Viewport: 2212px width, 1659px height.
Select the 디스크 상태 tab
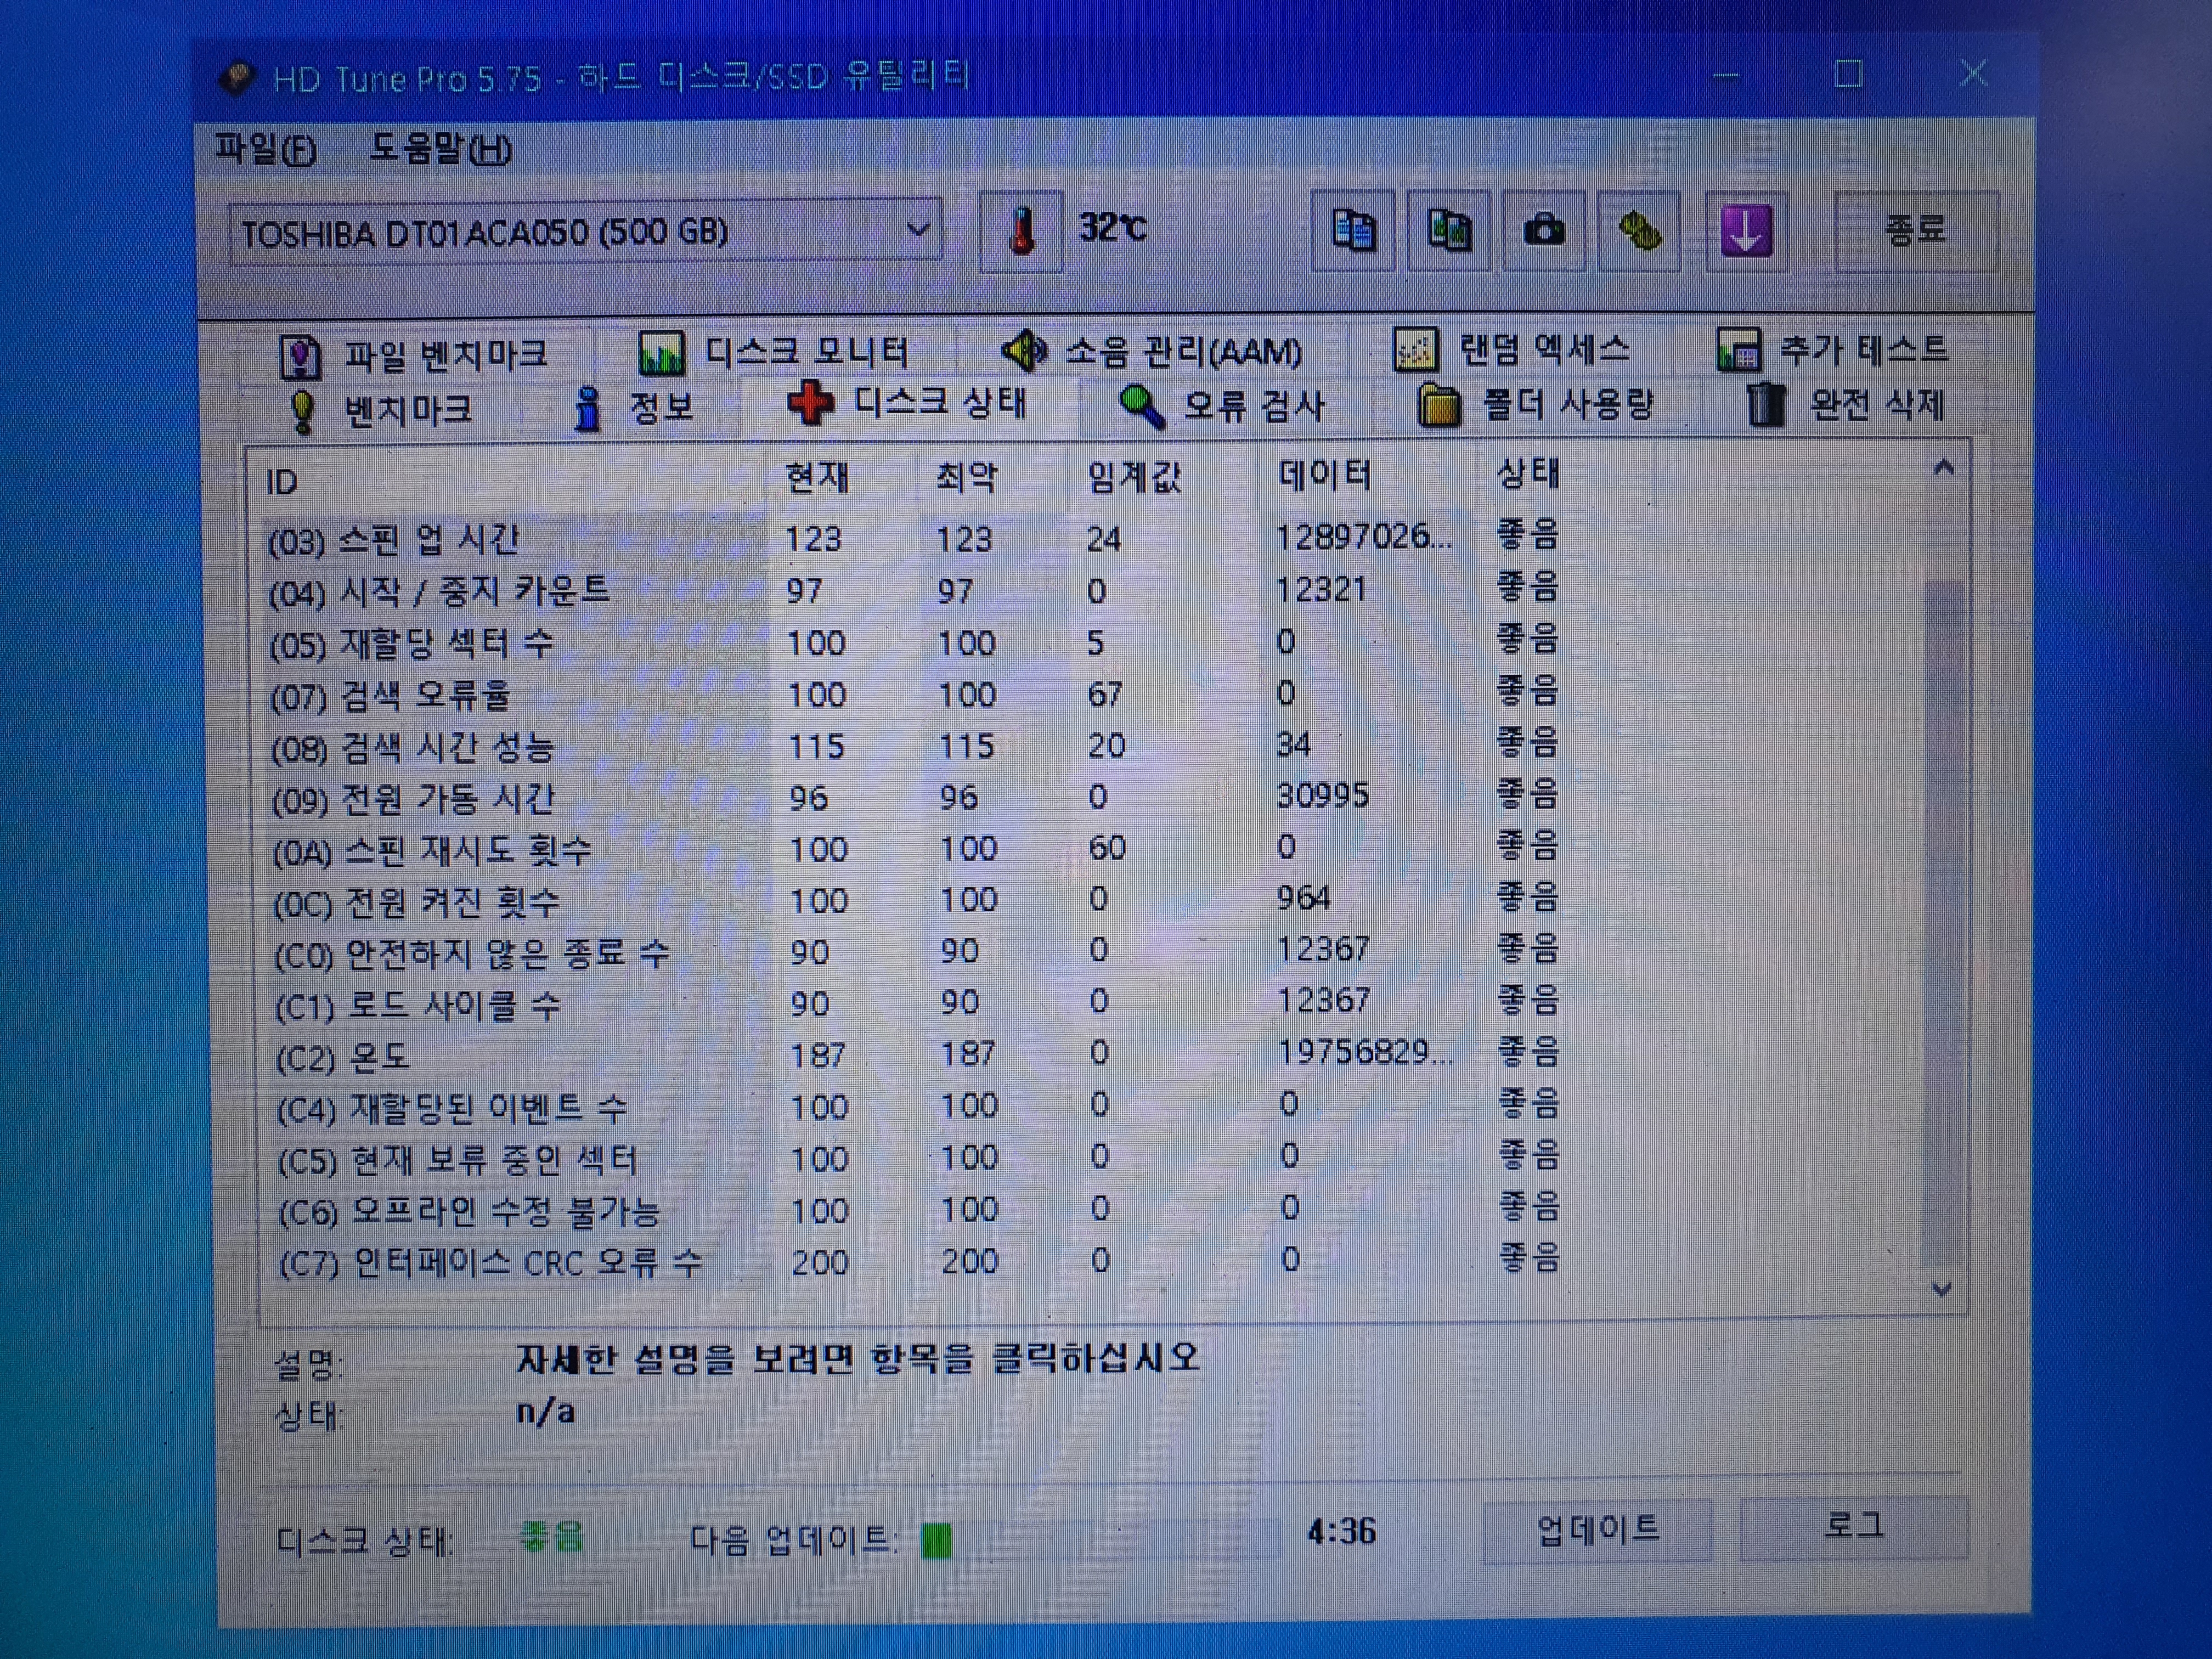pyautogui.click(x=908, y=403)
